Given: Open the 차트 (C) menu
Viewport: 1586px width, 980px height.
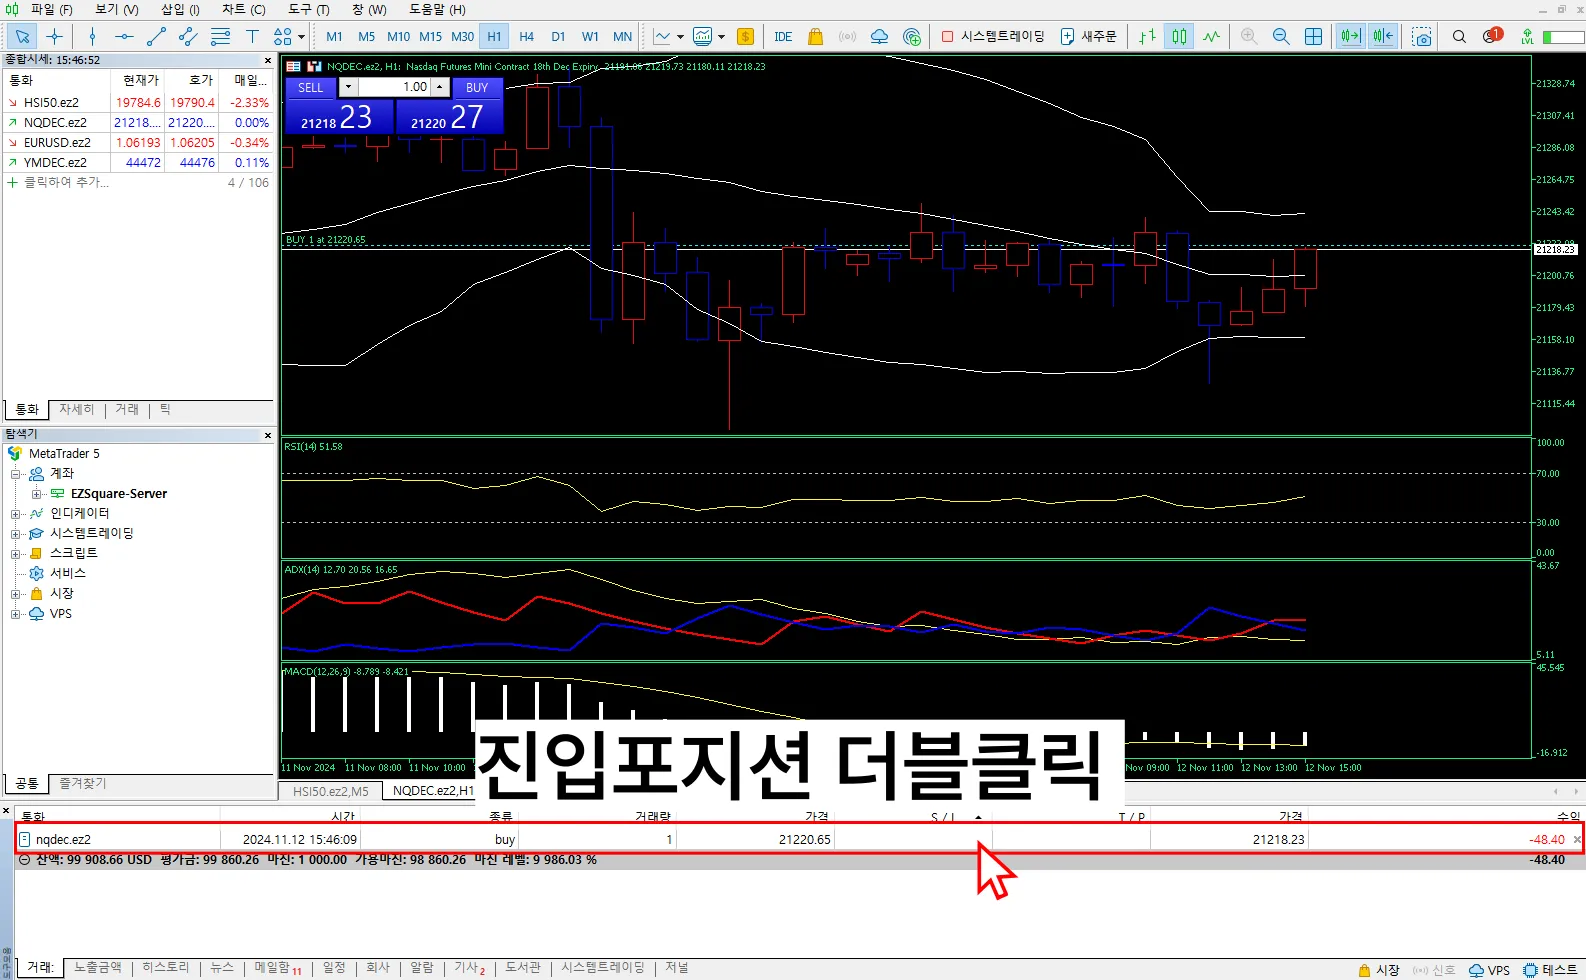Looking at the screenshot, I should coord(244,9).
